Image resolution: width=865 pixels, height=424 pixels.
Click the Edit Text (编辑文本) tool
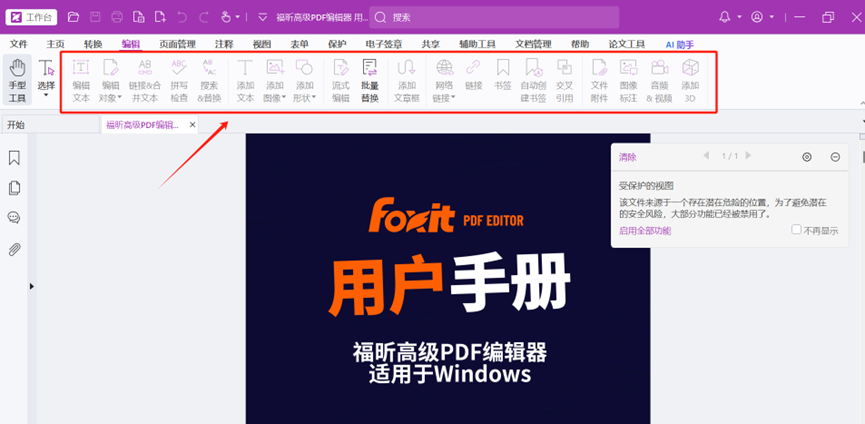pyautogui.click(x=81, y=81)
